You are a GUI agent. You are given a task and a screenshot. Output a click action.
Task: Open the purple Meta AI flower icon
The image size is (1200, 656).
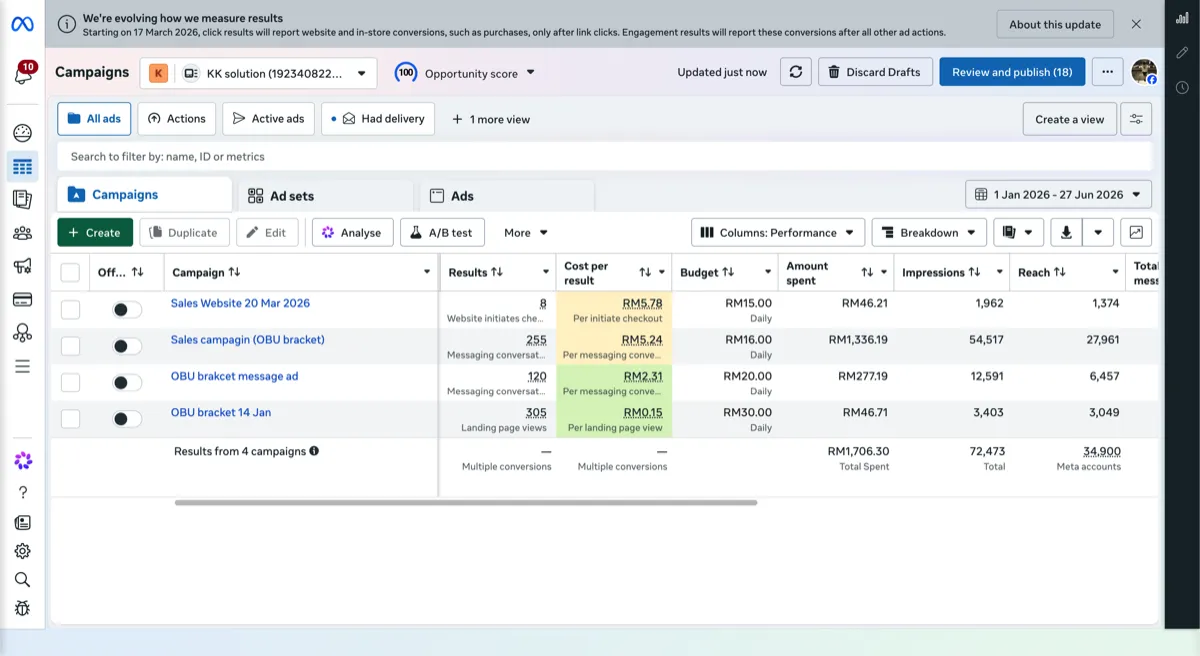pos(22,461)
